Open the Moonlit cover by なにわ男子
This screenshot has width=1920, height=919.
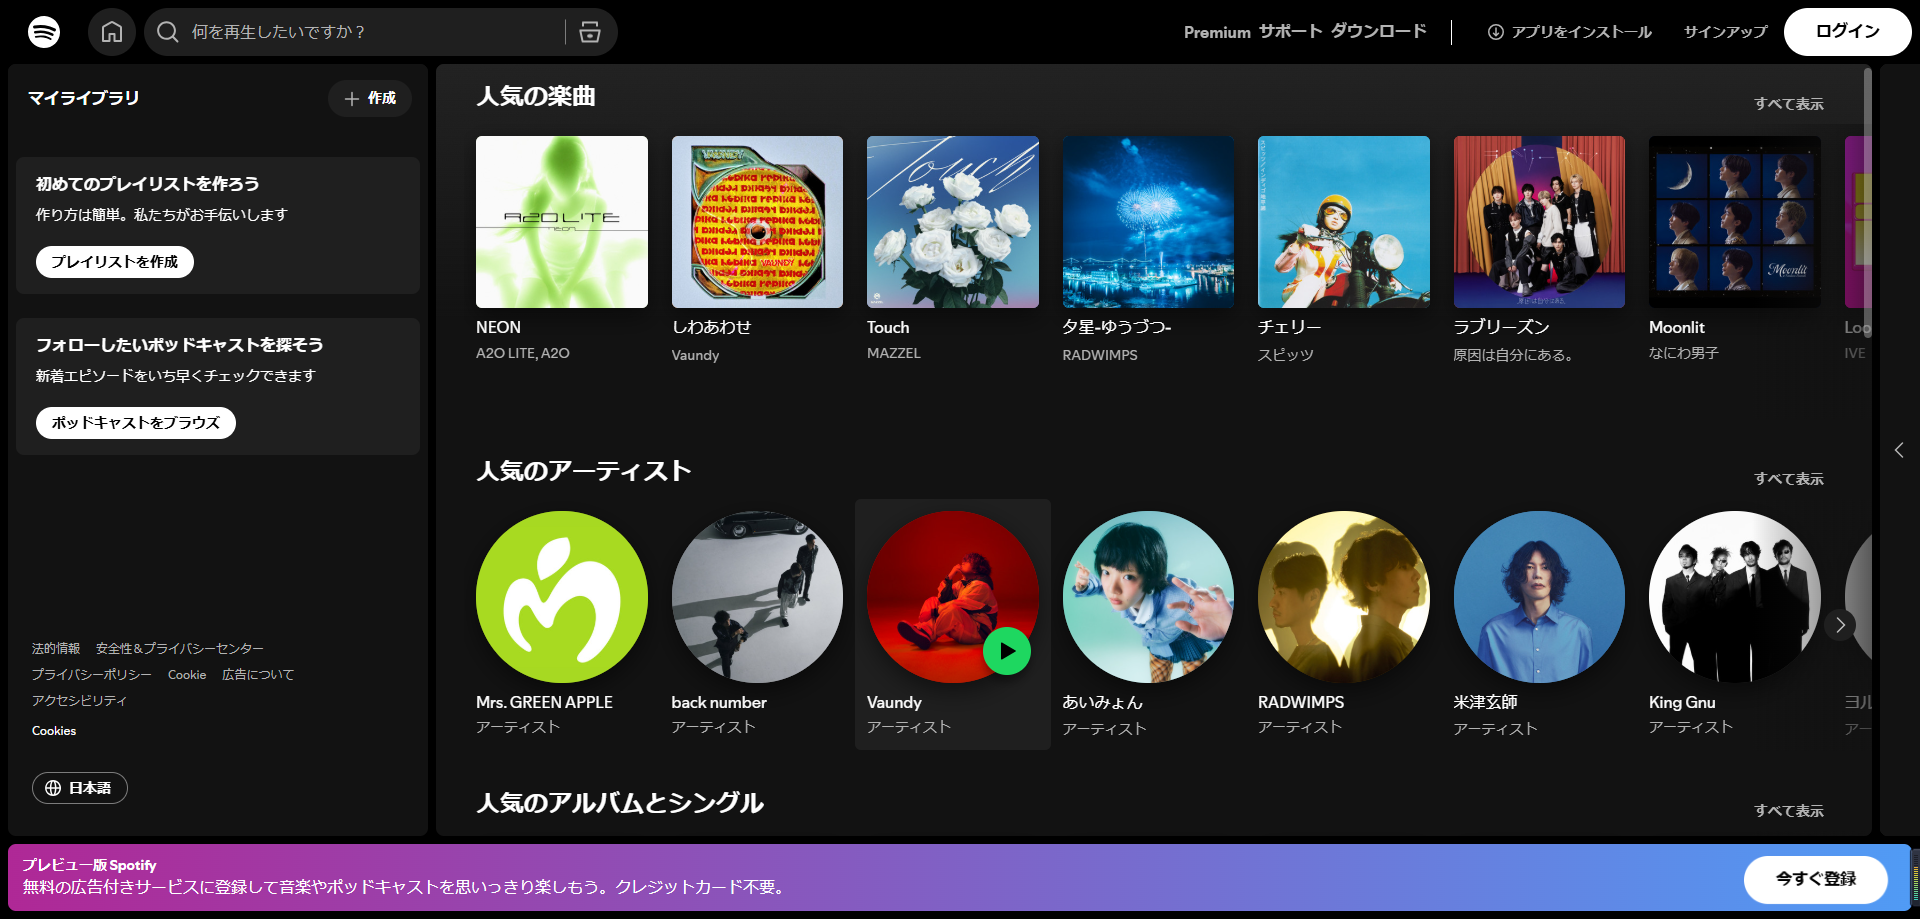1735,222
